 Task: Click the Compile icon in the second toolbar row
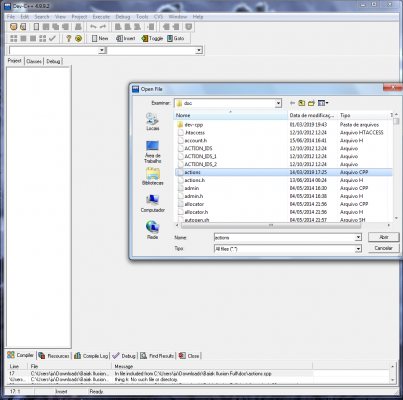[13, 38]
